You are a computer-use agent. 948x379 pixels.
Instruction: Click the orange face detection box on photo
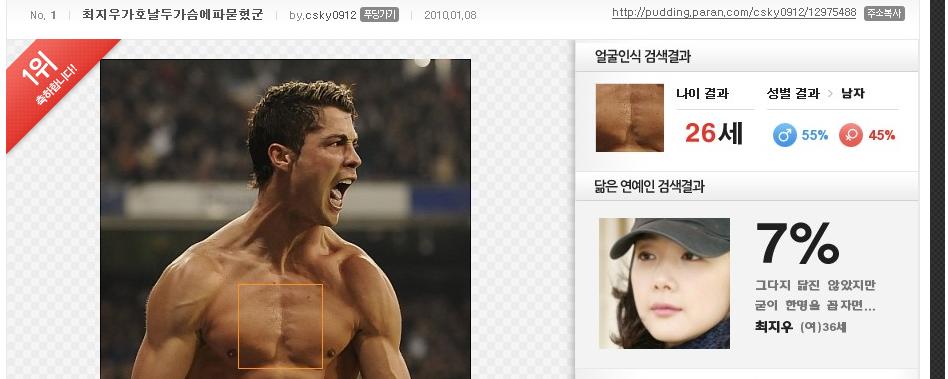coord(280,326)
